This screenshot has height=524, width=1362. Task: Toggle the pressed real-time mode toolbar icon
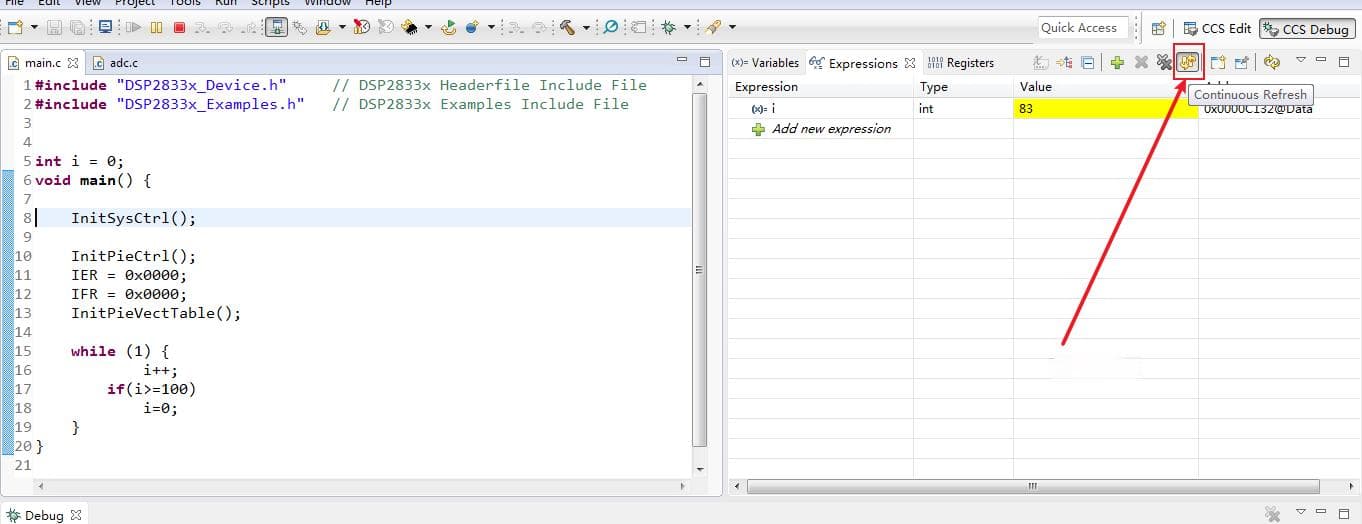pyautogui.click(x=277, y=27)
